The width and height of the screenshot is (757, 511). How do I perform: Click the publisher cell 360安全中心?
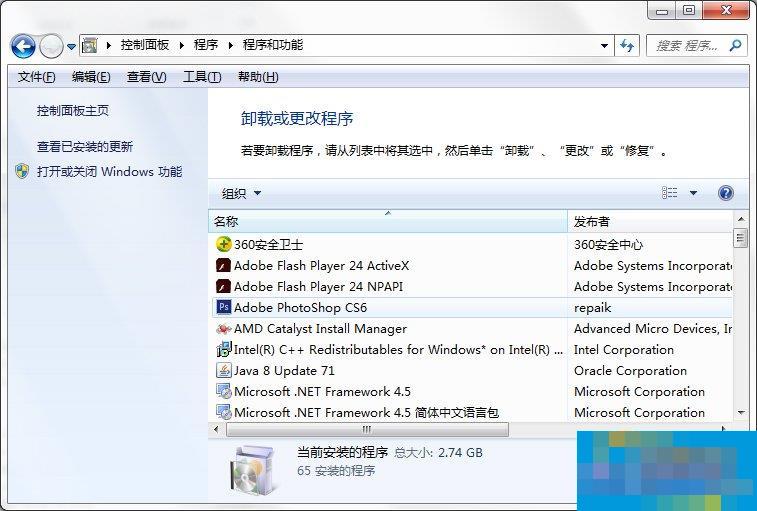pos(608,244)
